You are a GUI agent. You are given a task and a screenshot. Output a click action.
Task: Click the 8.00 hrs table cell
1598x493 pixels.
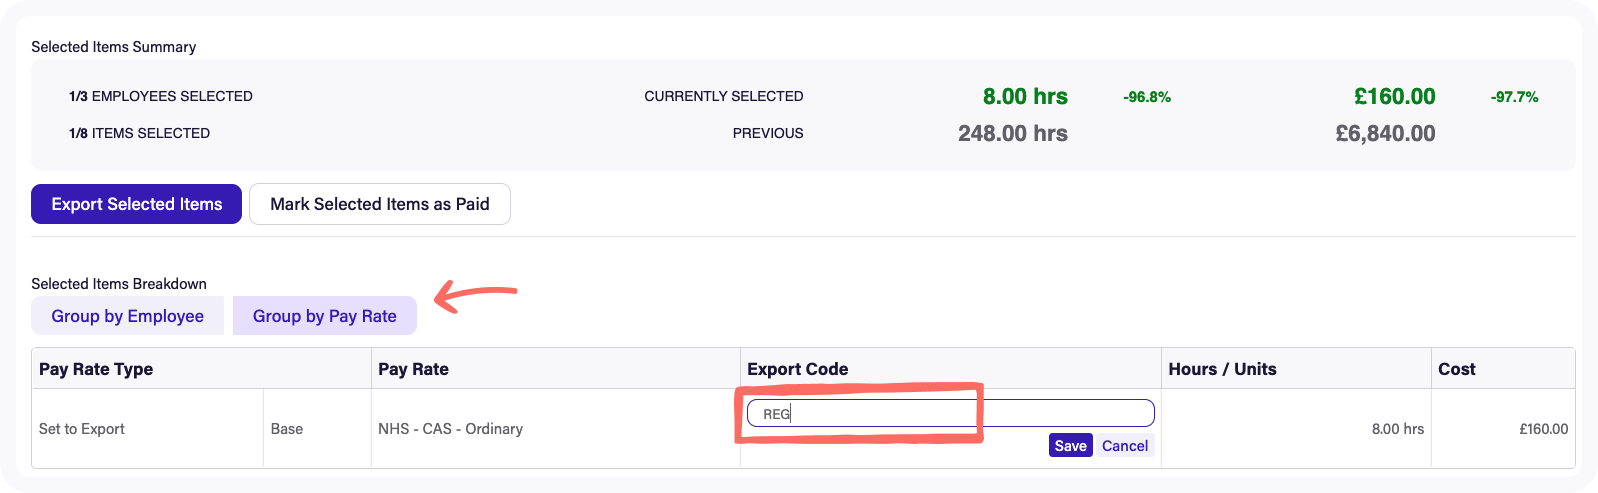coord(1397,429)
